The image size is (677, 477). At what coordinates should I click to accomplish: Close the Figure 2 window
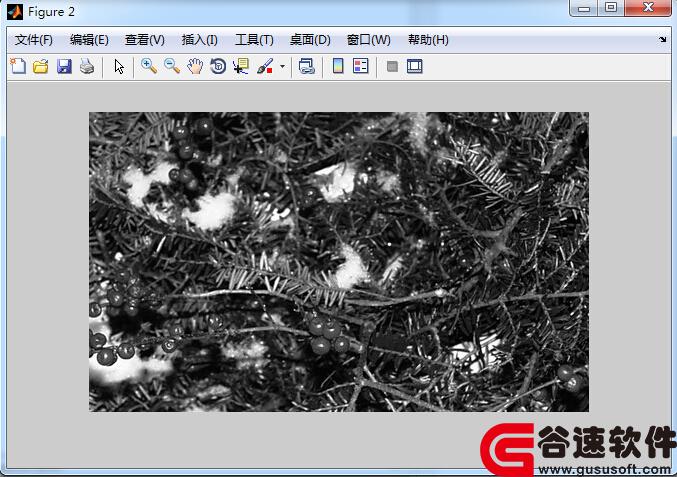[x=648, y=8]
